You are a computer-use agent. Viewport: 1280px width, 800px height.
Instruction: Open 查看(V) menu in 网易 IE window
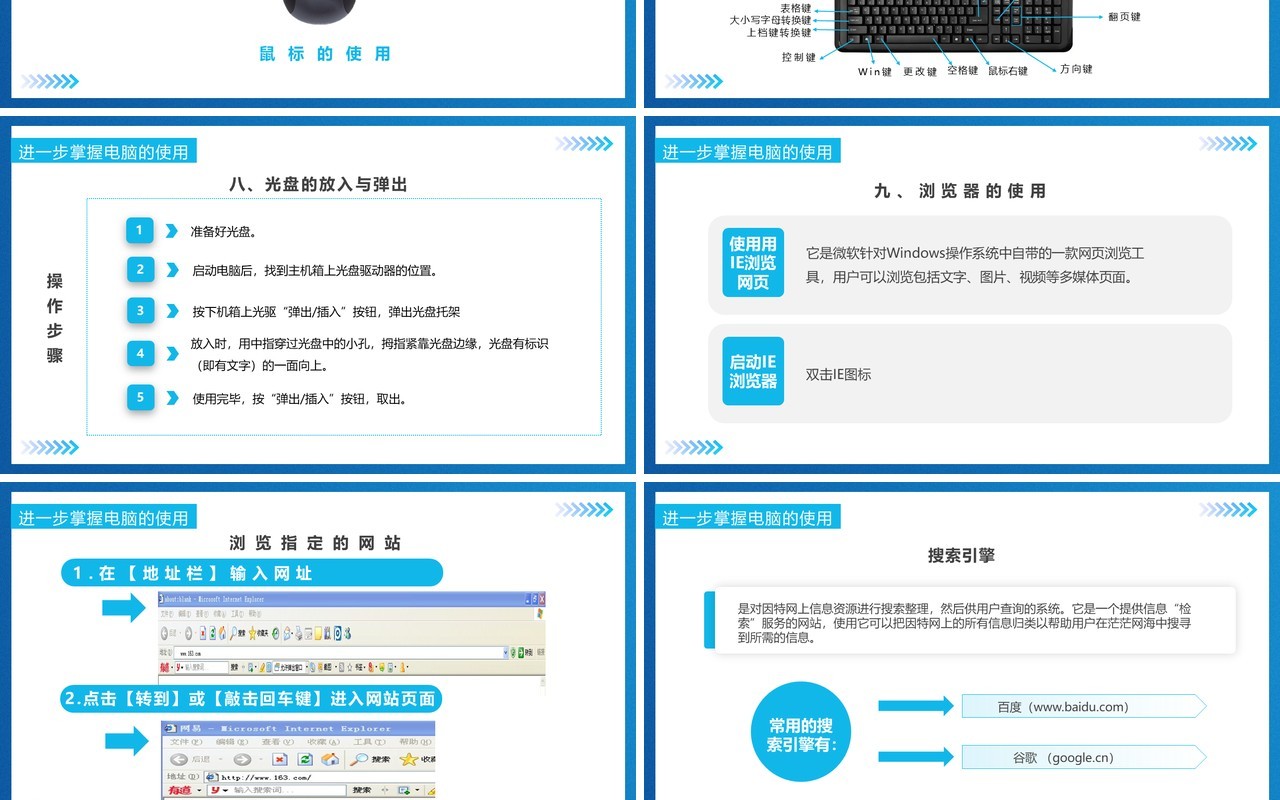click(278, 742)
